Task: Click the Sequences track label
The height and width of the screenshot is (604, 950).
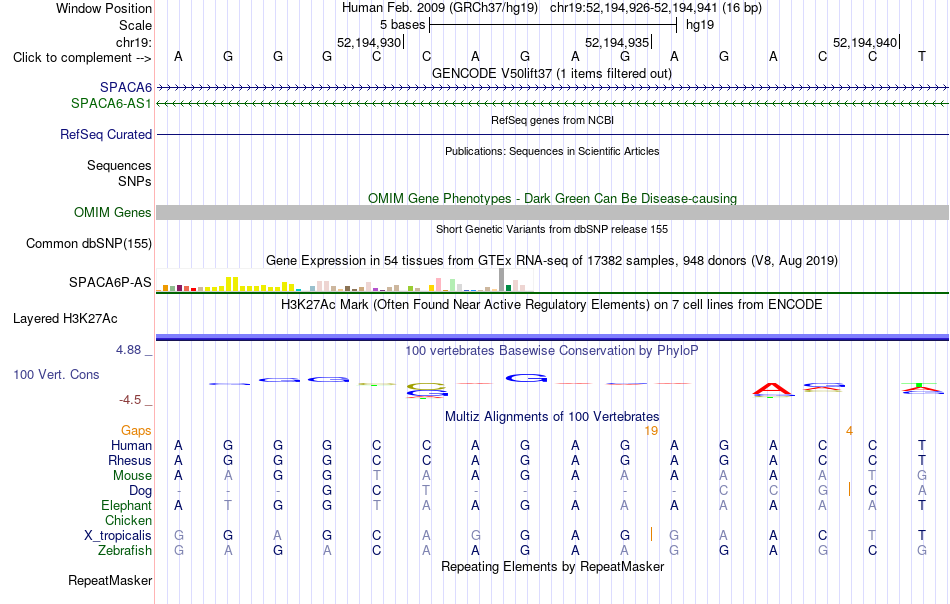Action: coord(119,165)
